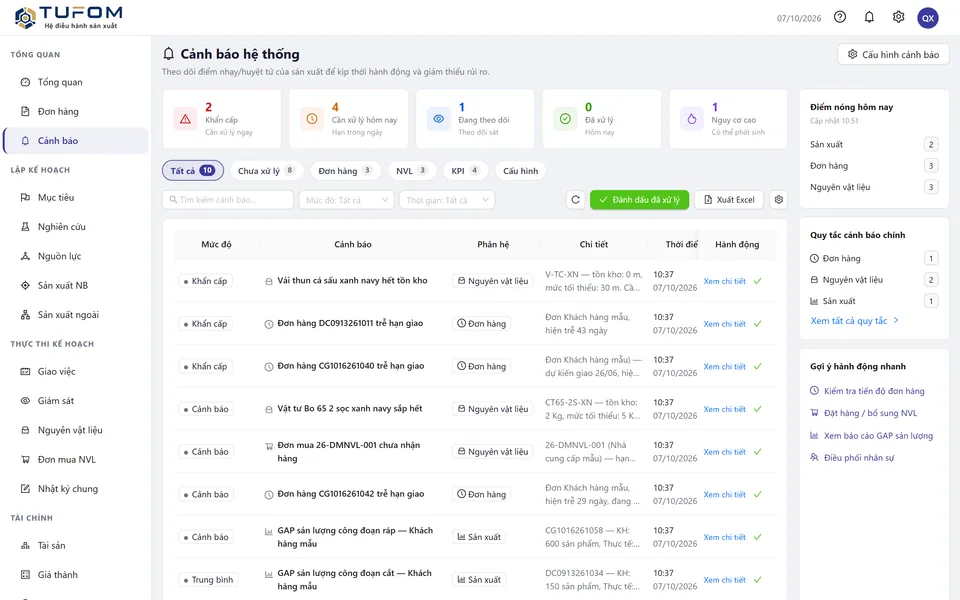Click 'Đặt hàng / bổ sung NVL' quick action
Image resolution: width=960 pixels, height=600 pixels.
coord(863,413)
